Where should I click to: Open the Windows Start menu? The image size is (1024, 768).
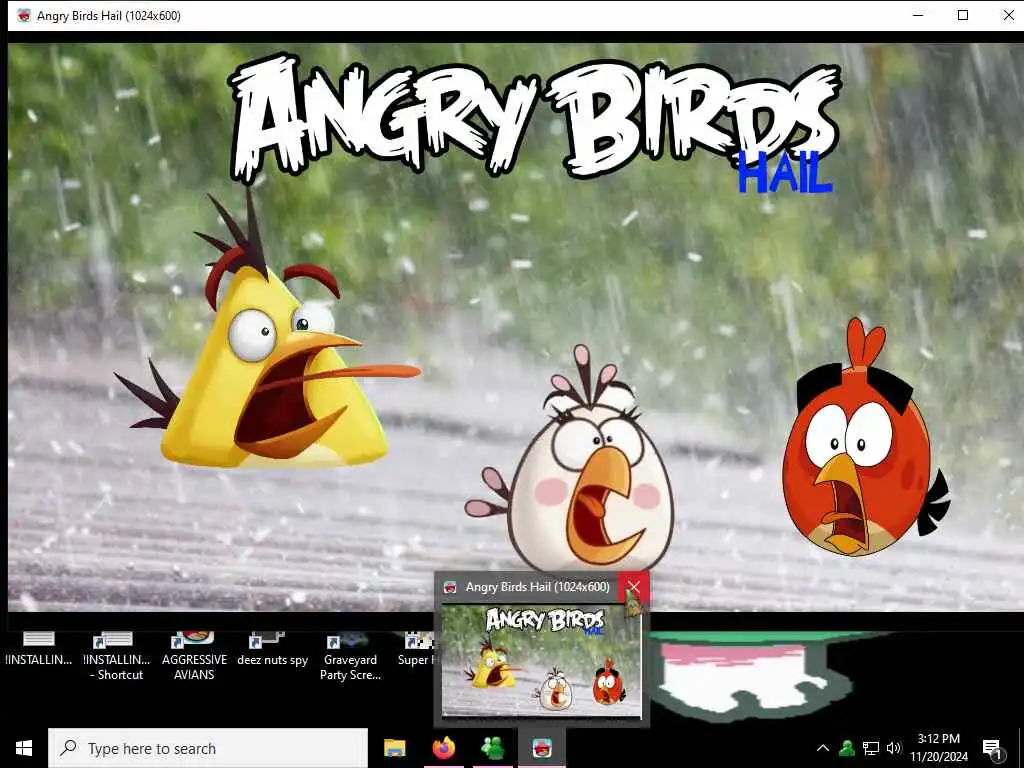point(24,748)
